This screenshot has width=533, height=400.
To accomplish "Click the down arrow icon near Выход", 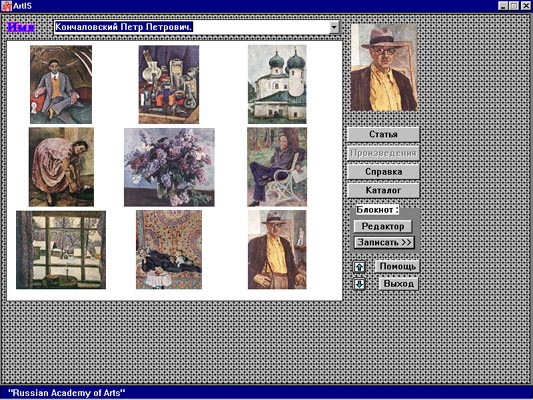I will 359,284.
